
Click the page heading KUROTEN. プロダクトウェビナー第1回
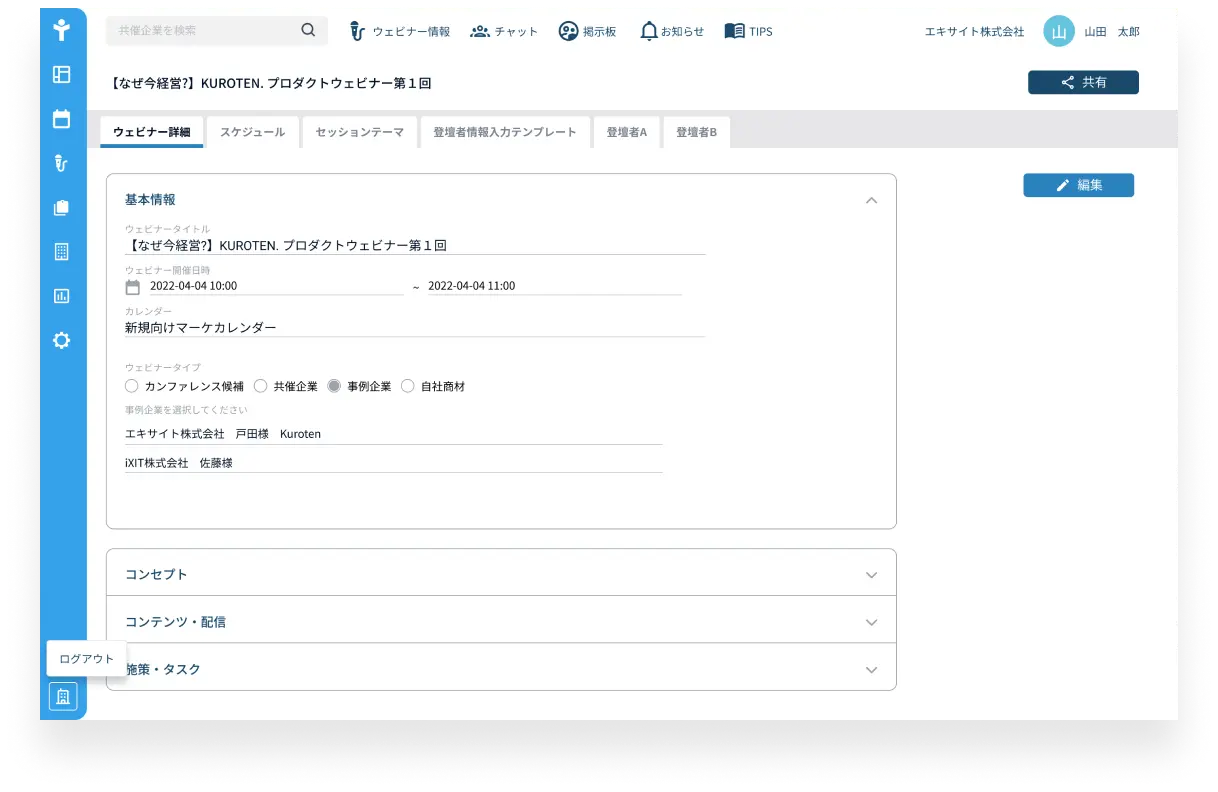[x=271, y=83]
